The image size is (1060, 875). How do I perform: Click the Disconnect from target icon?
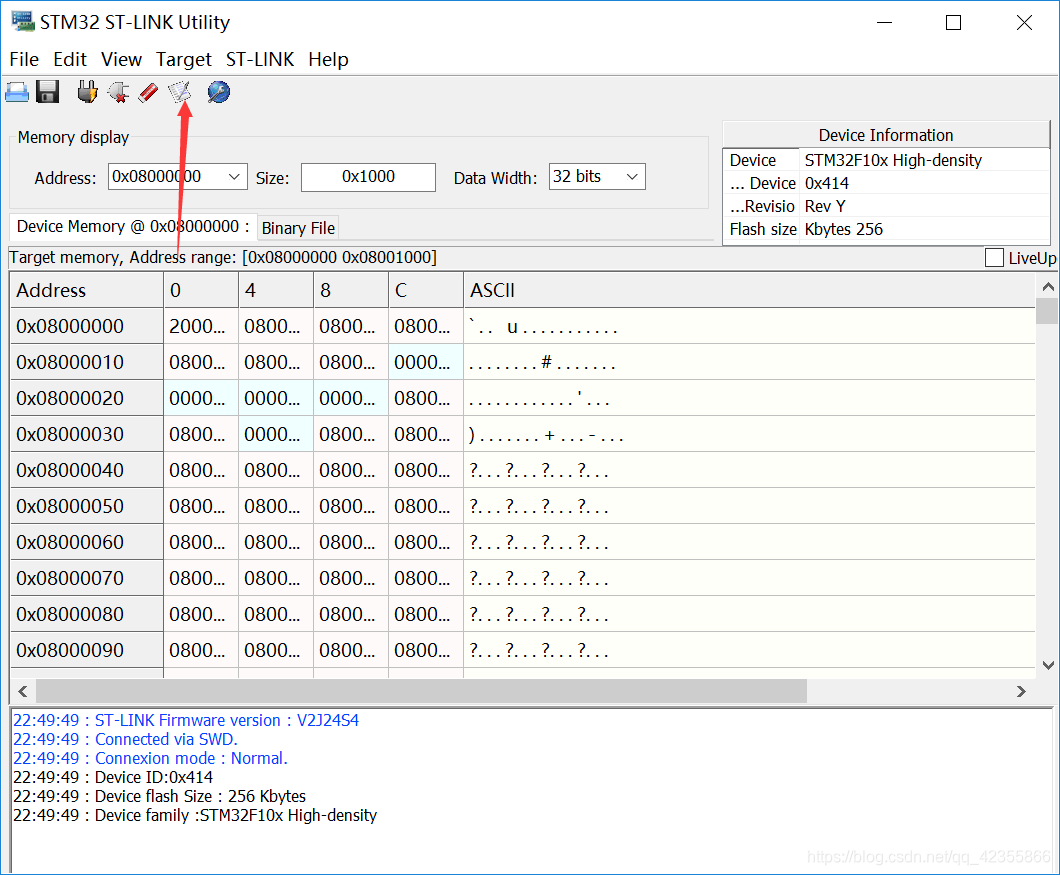click(x=118, y=92)
